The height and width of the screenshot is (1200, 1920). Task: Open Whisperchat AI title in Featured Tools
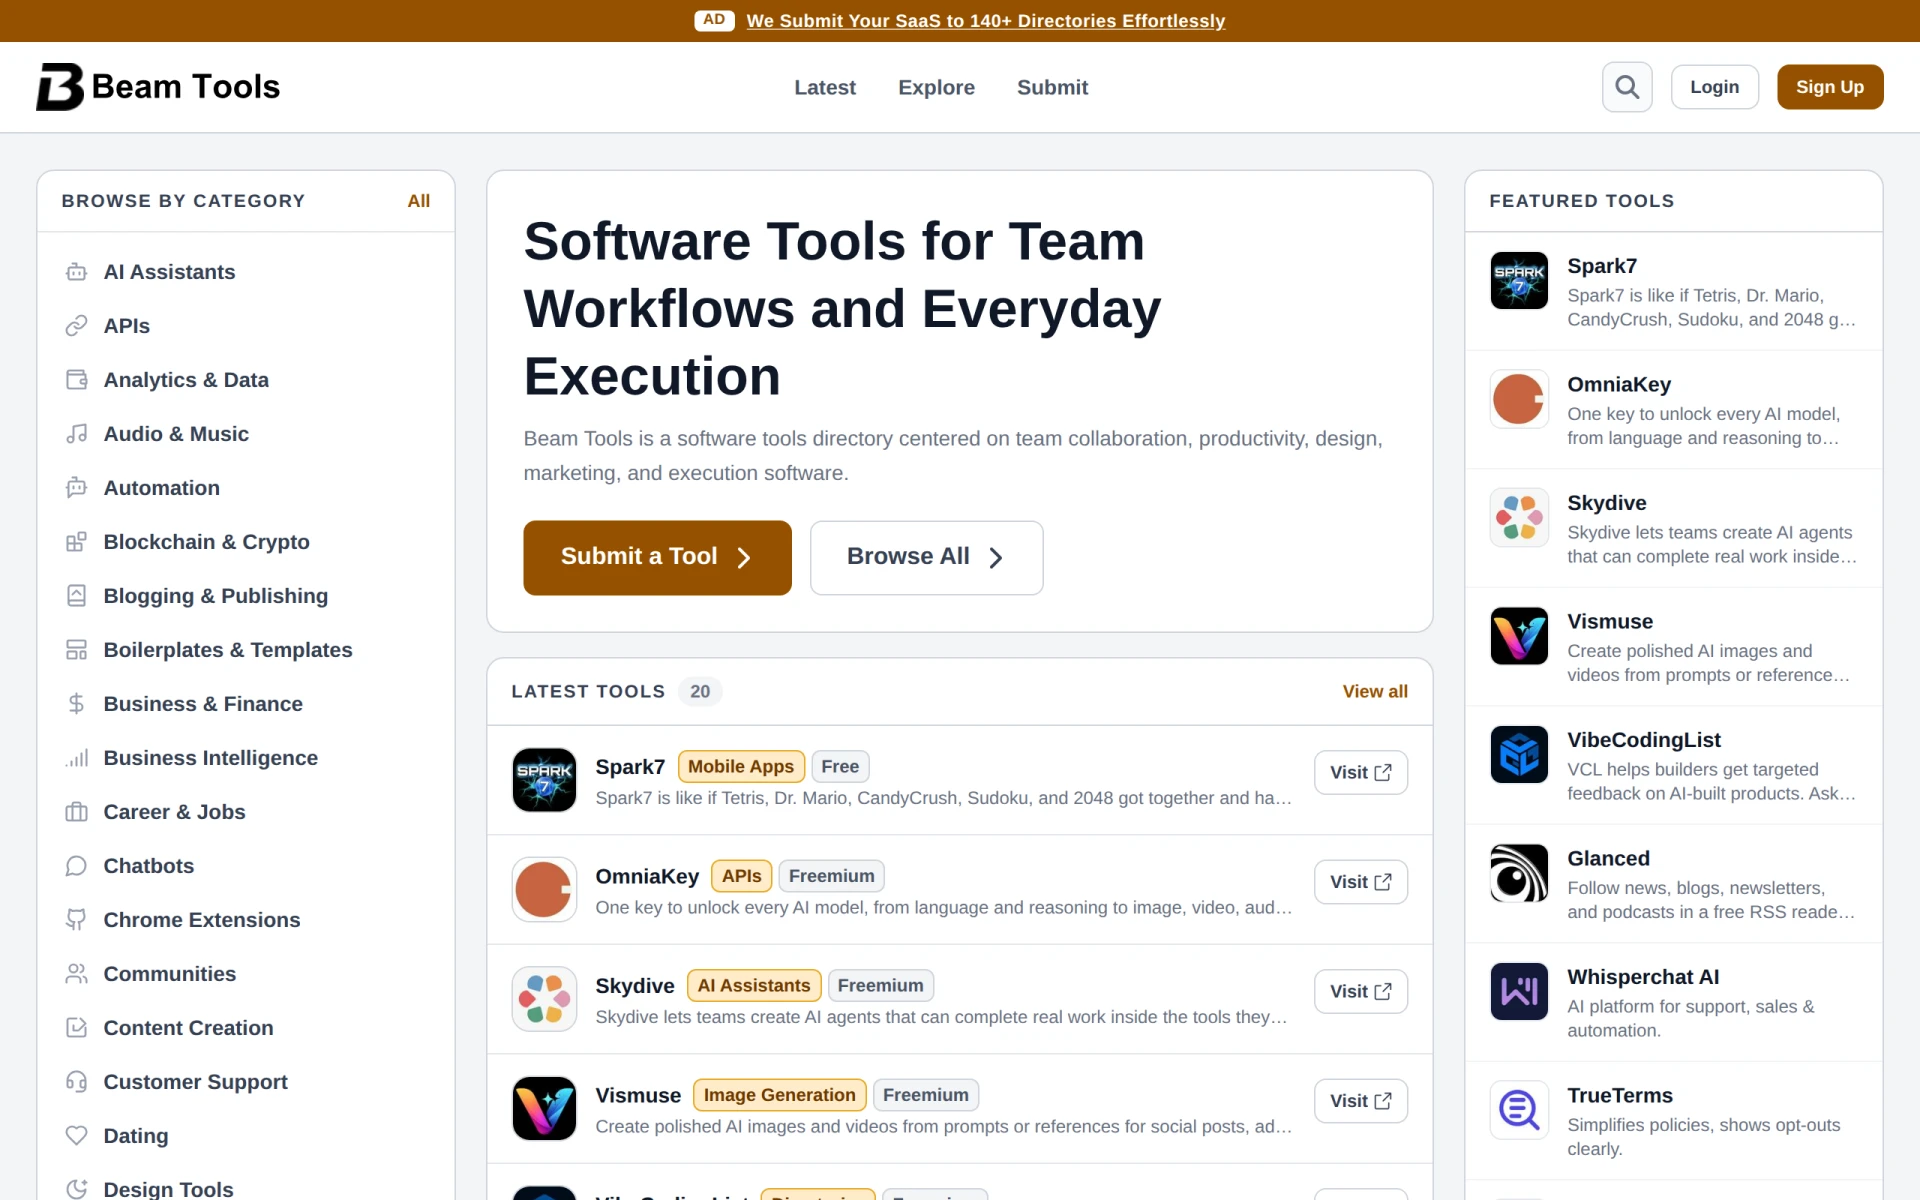1643,977
